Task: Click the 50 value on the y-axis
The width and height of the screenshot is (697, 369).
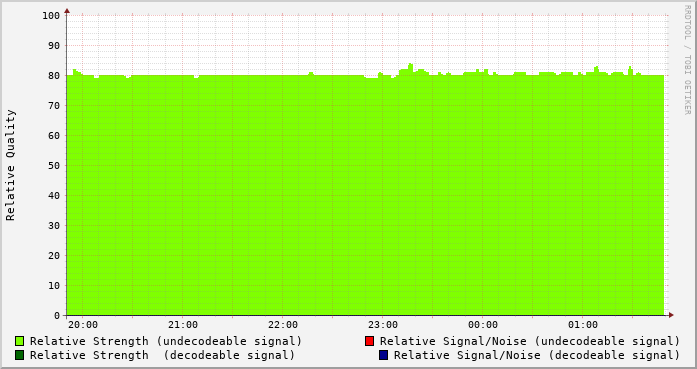Action: click(x=54, y=165)
